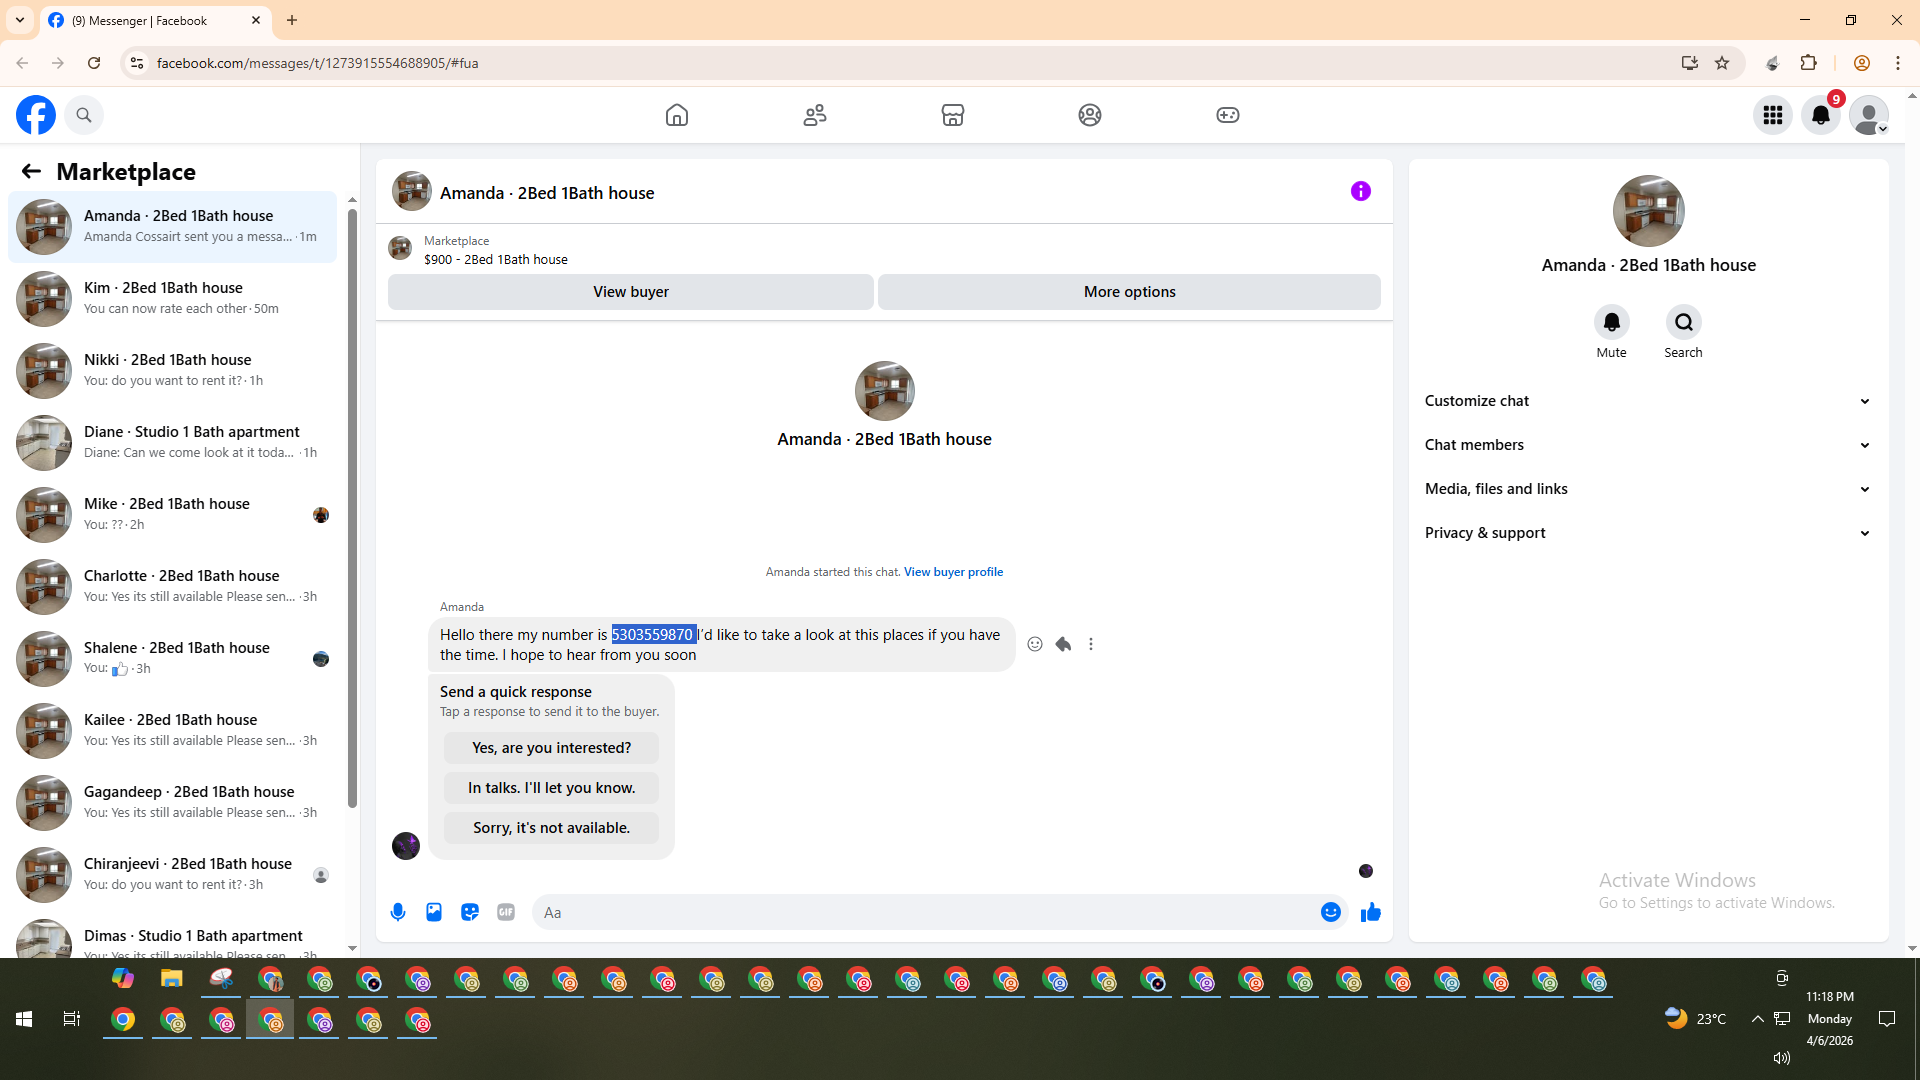Screen dimensions: 1920x1080
Task: Select the Messenger Facebook browser tab
Action: (x=155, y=21)
